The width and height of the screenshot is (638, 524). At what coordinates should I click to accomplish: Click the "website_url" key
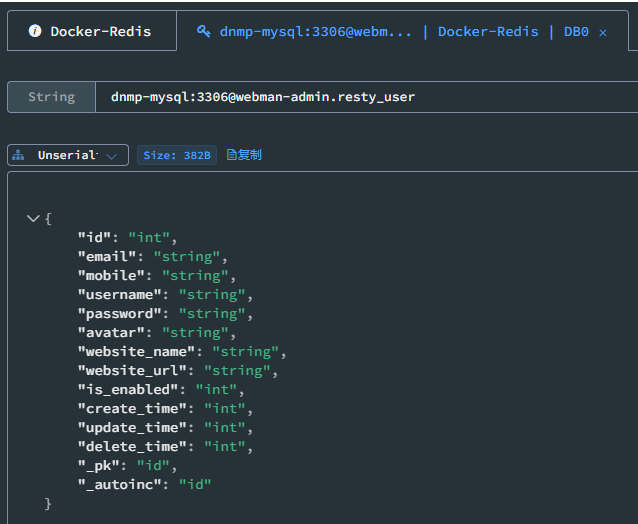[x=132, y=371]
